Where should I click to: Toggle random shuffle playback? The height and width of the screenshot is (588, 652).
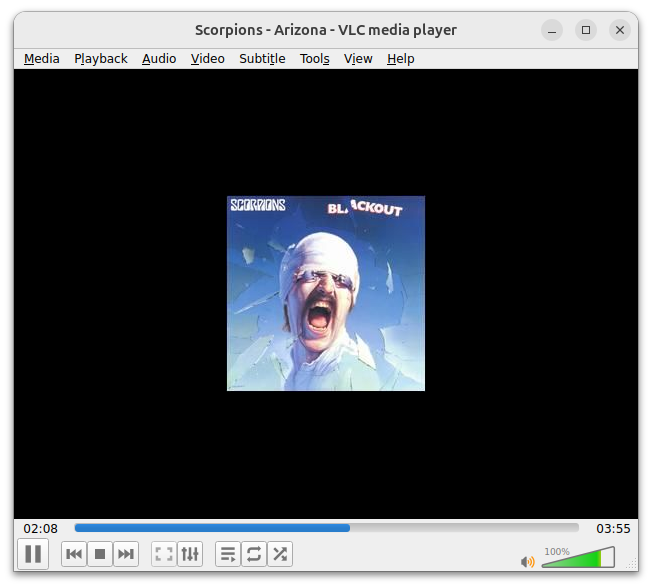click(x=280, y=554)
